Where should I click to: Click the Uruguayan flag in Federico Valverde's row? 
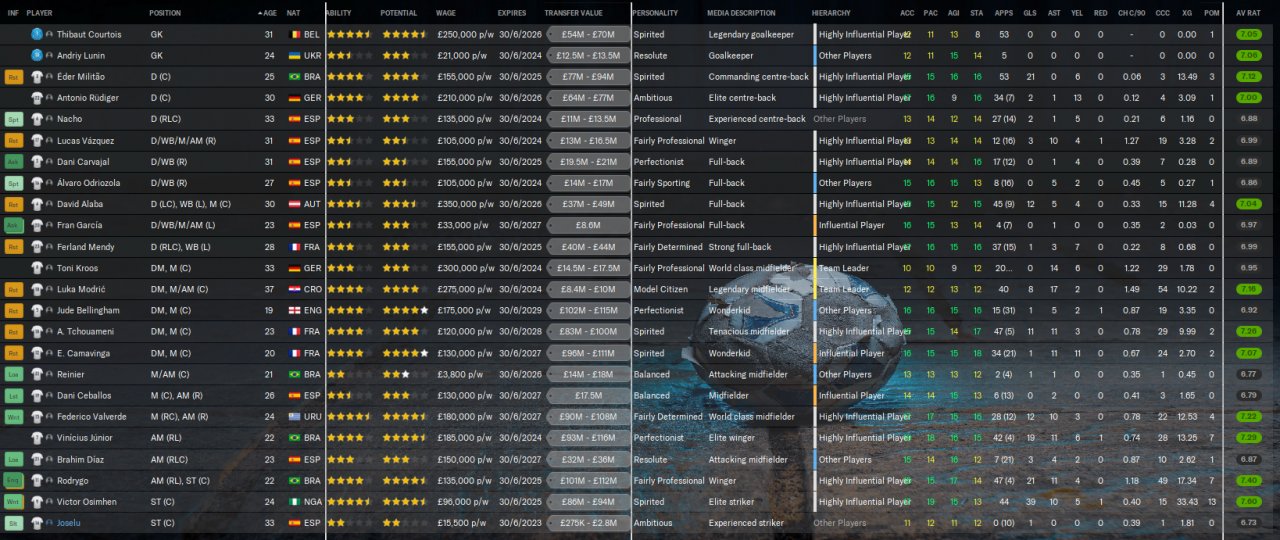click(293, 416)
